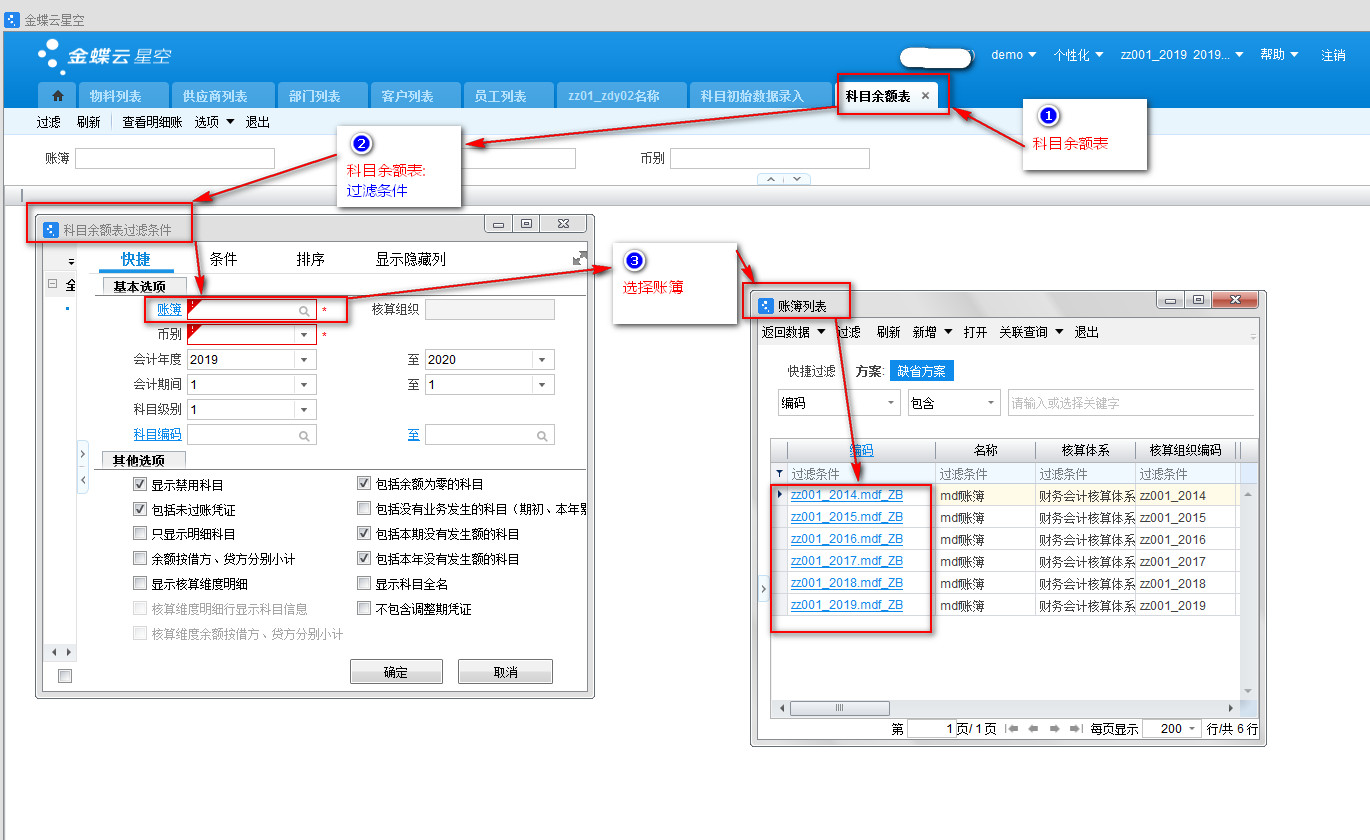Uncheck the 显示禁用科目 checkbox

click(x=140, y=484)
